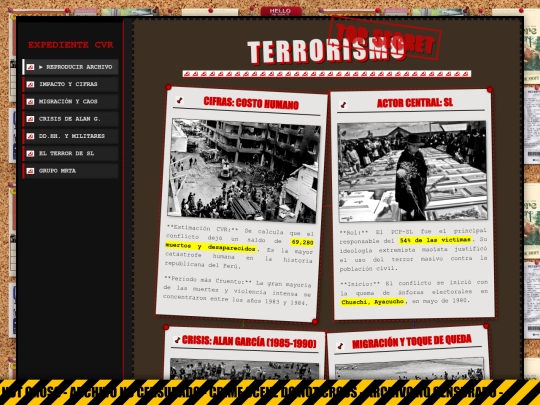Click the 'Periodo más Cruento' paragraph
Viewport: 540px width, 405px height.
pos(237,291)
